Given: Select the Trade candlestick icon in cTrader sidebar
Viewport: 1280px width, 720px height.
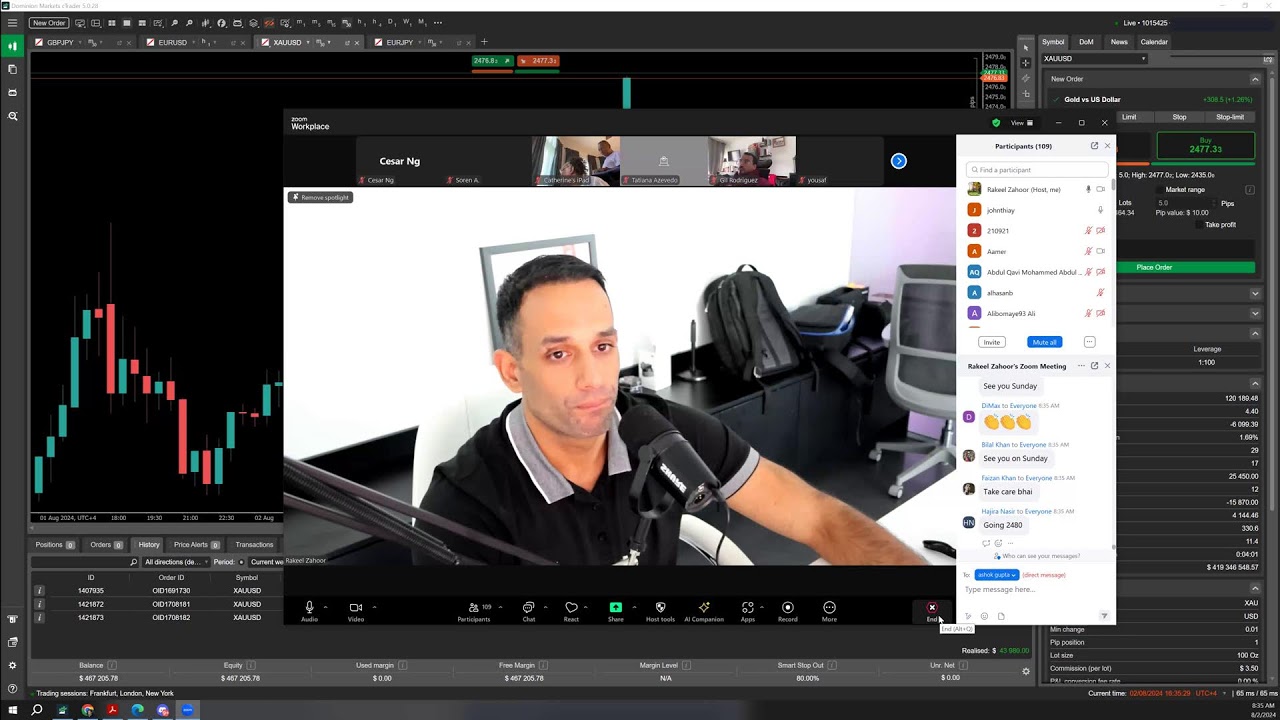Looking at the screenshot, I should coord(13,46).
